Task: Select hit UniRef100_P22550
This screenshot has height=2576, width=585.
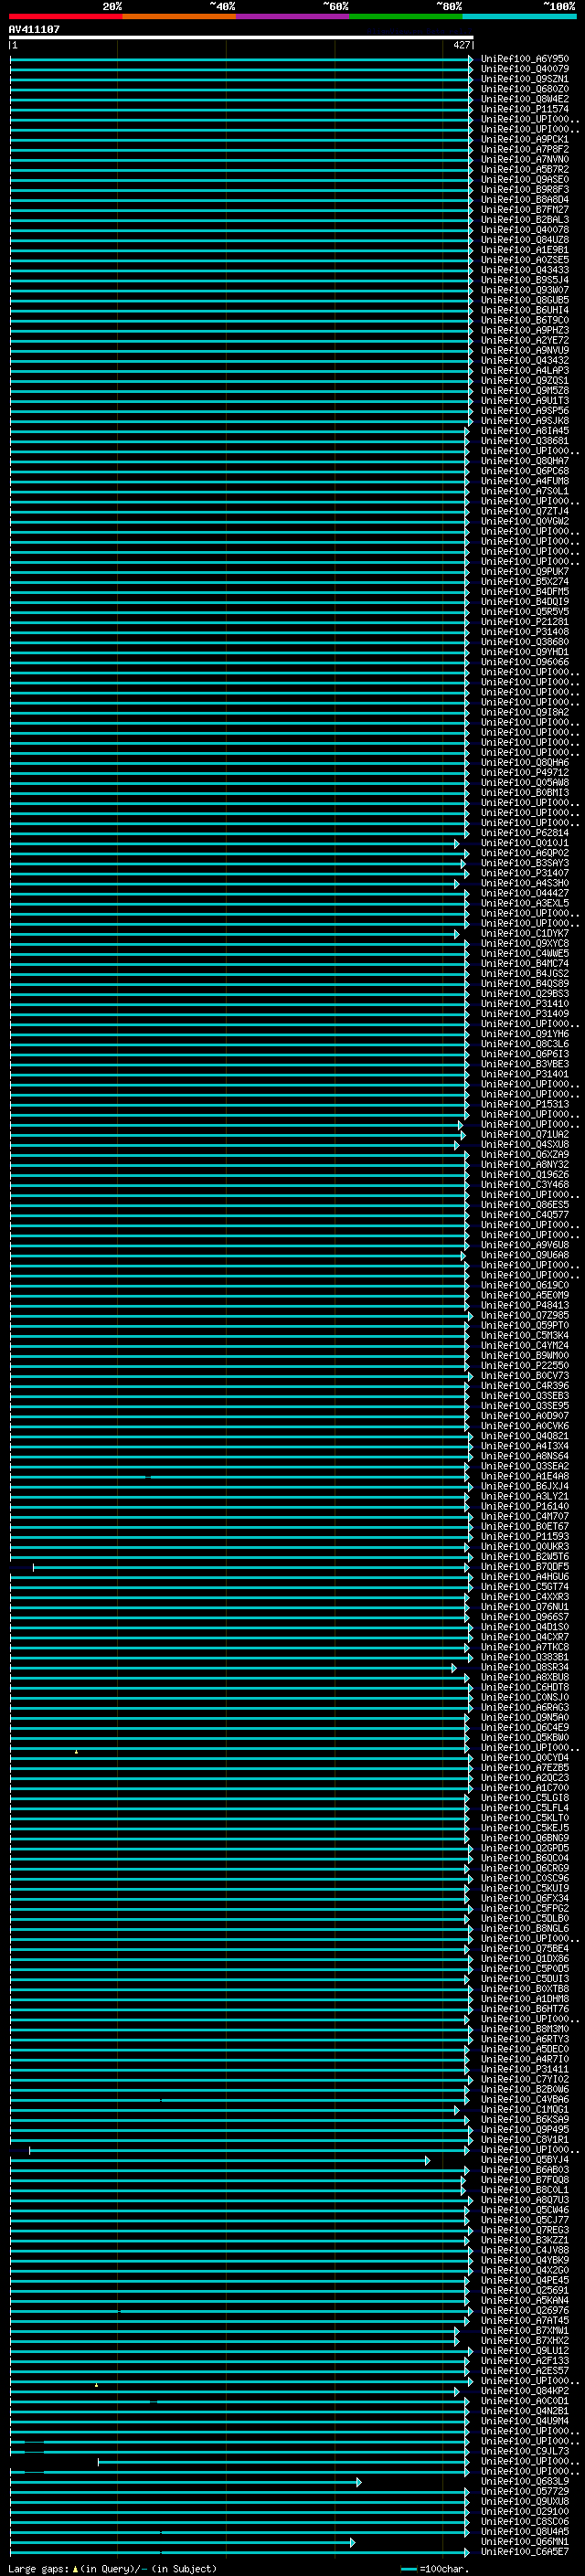Action: pyautogui.click(x=524, y=1365)
